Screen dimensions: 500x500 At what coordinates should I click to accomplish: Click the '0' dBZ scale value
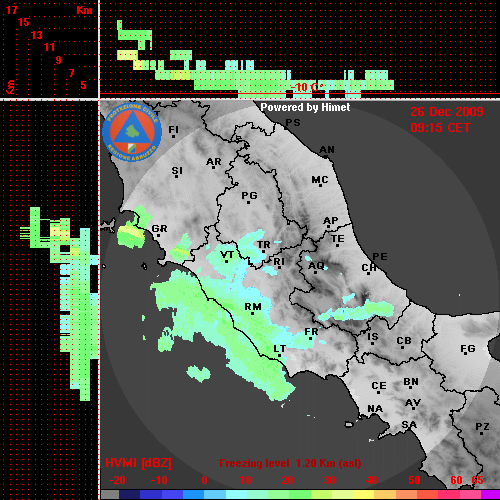(204, 480)
